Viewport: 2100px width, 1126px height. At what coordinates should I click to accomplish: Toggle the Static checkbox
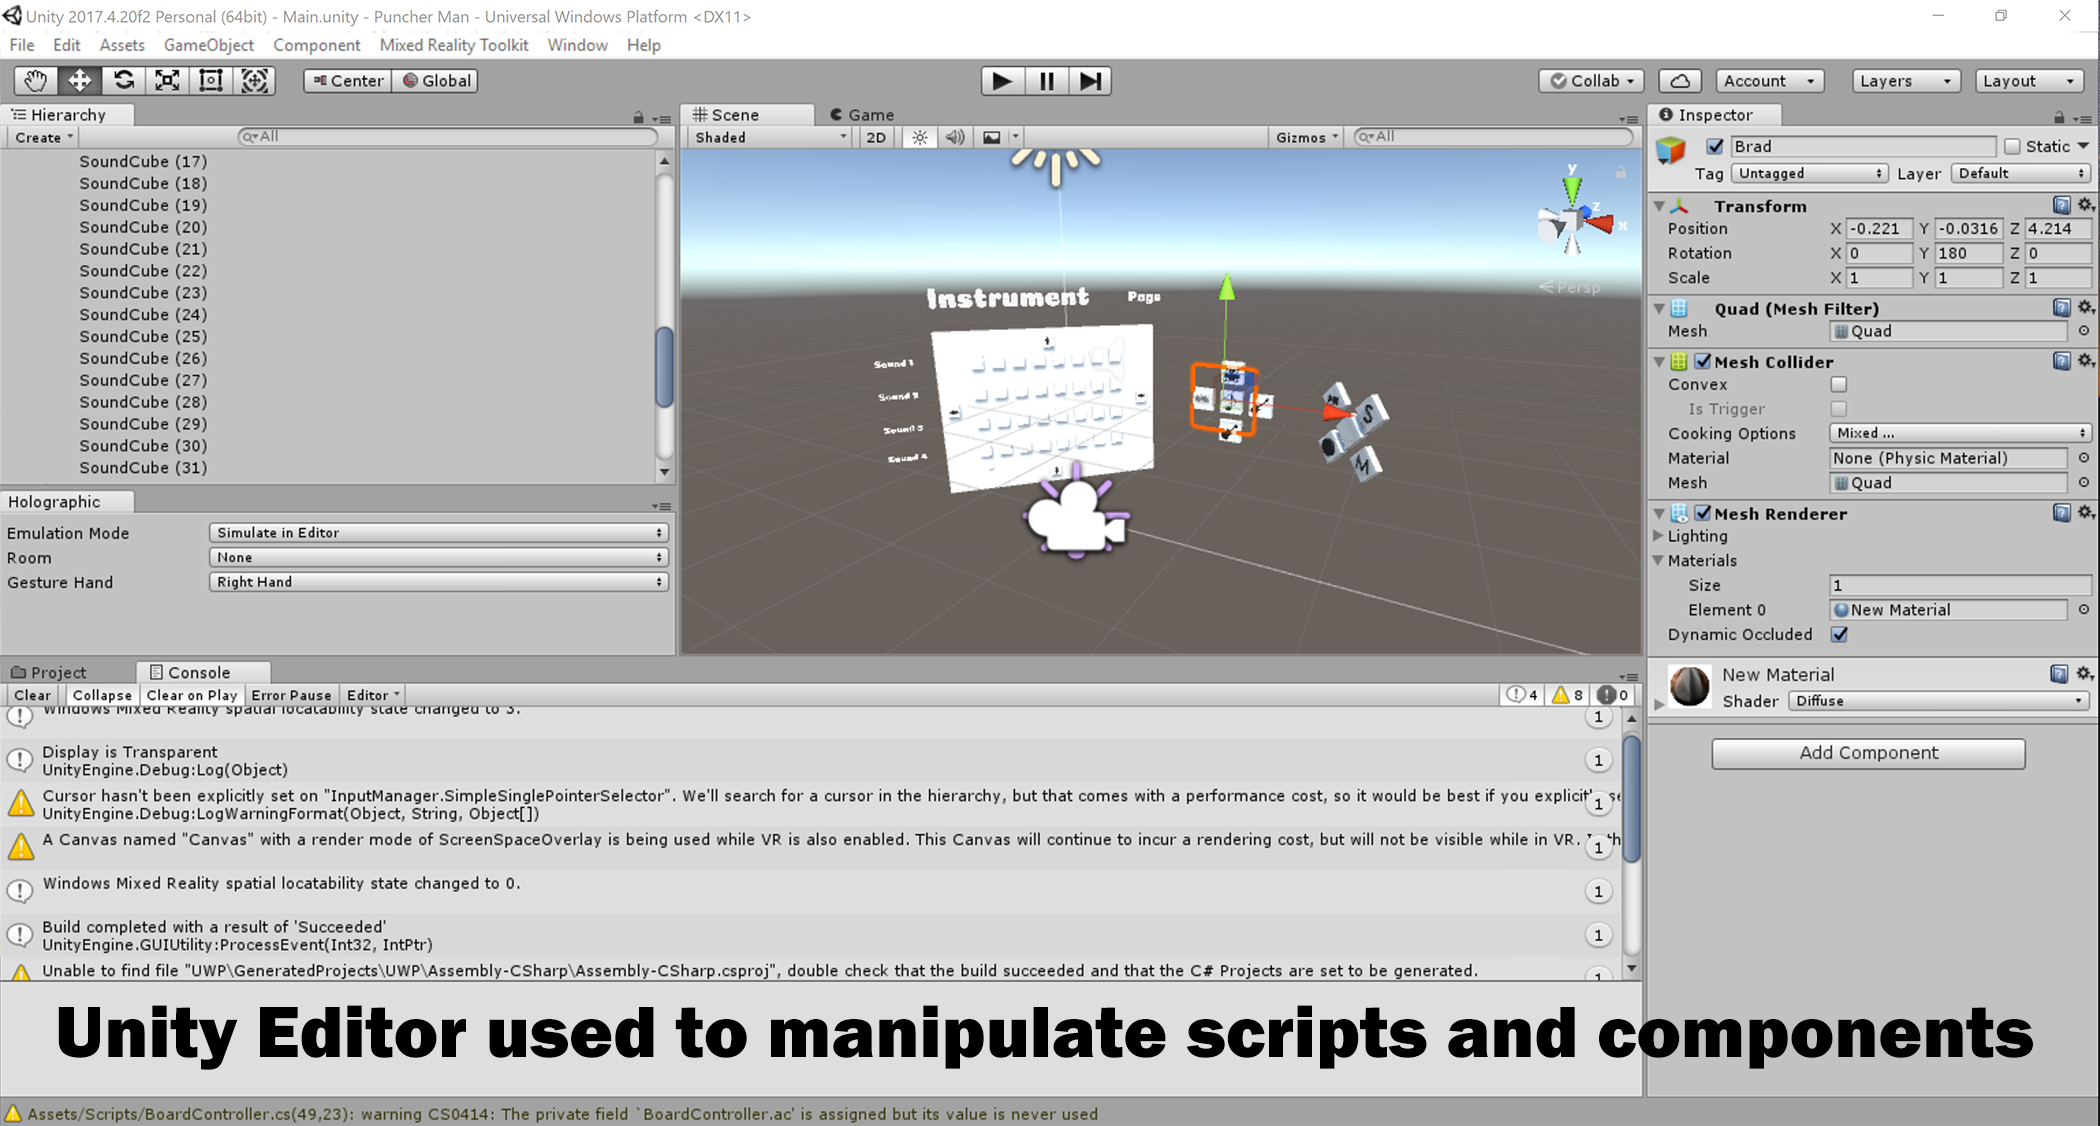point(2012,146)
